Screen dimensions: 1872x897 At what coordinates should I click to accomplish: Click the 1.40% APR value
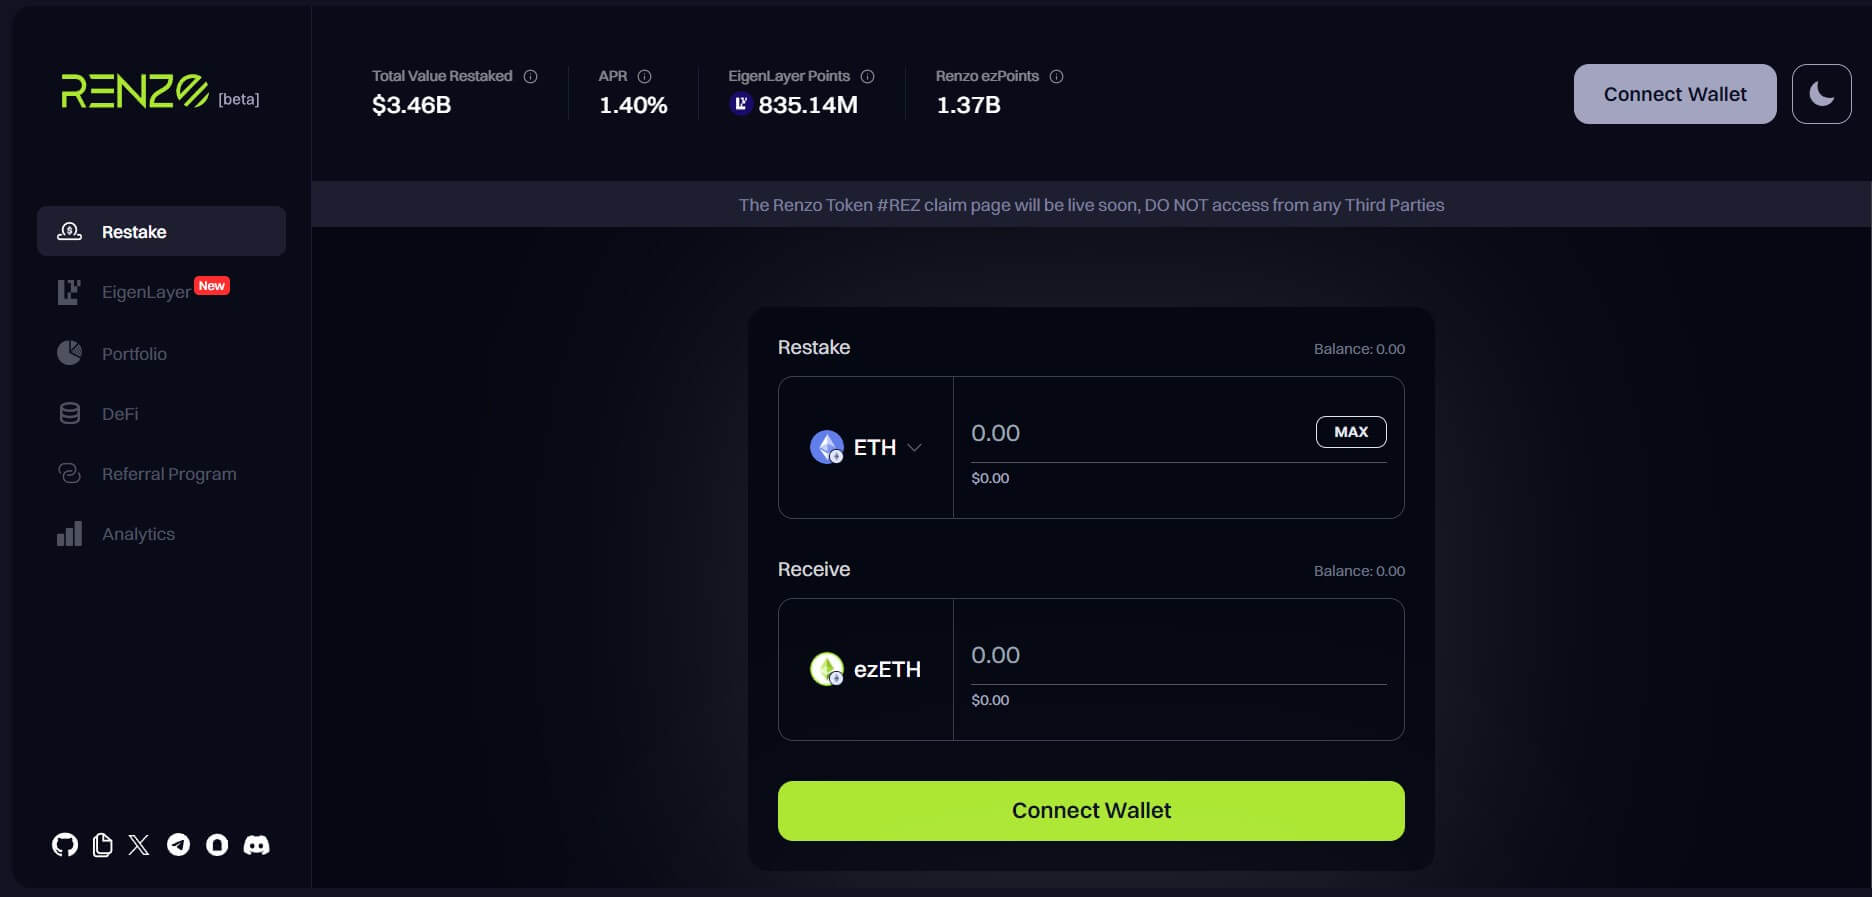(x=633, y=105)
